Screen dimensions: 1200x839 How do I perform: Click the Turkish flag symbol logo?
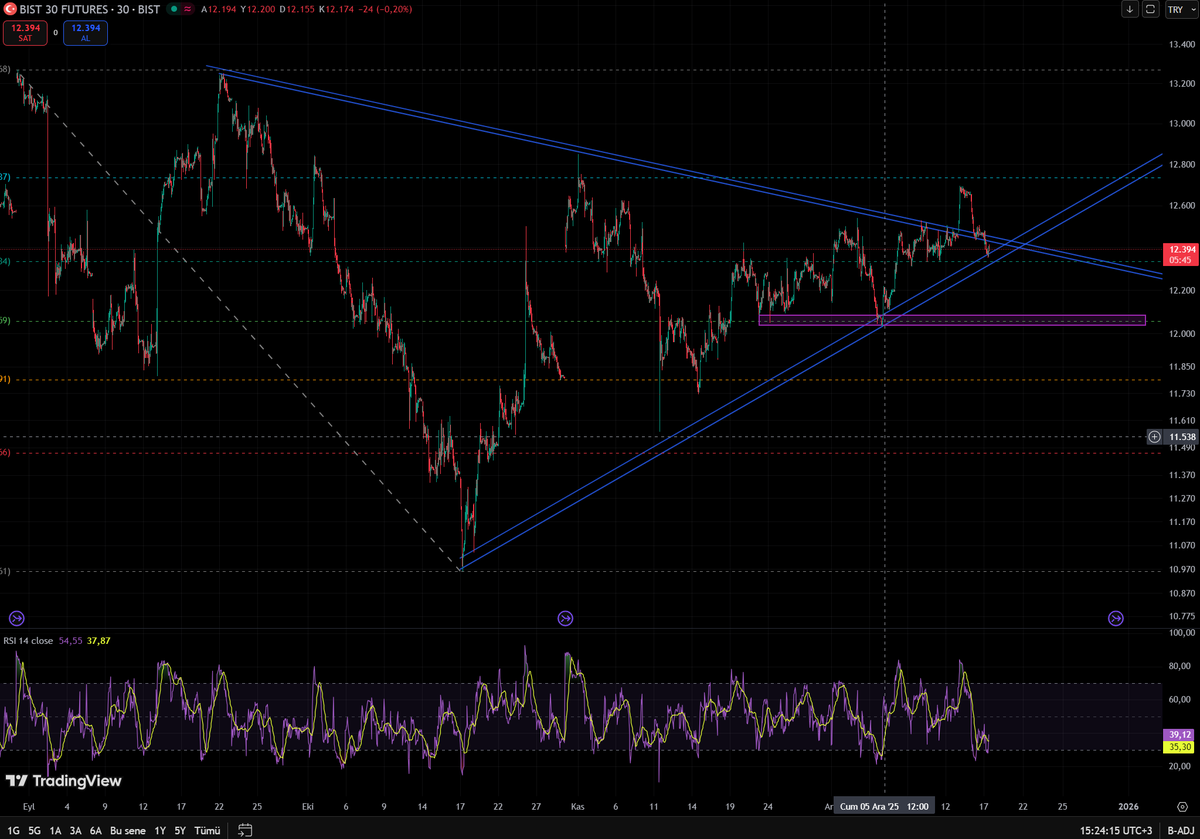click(x=9, y=9)
